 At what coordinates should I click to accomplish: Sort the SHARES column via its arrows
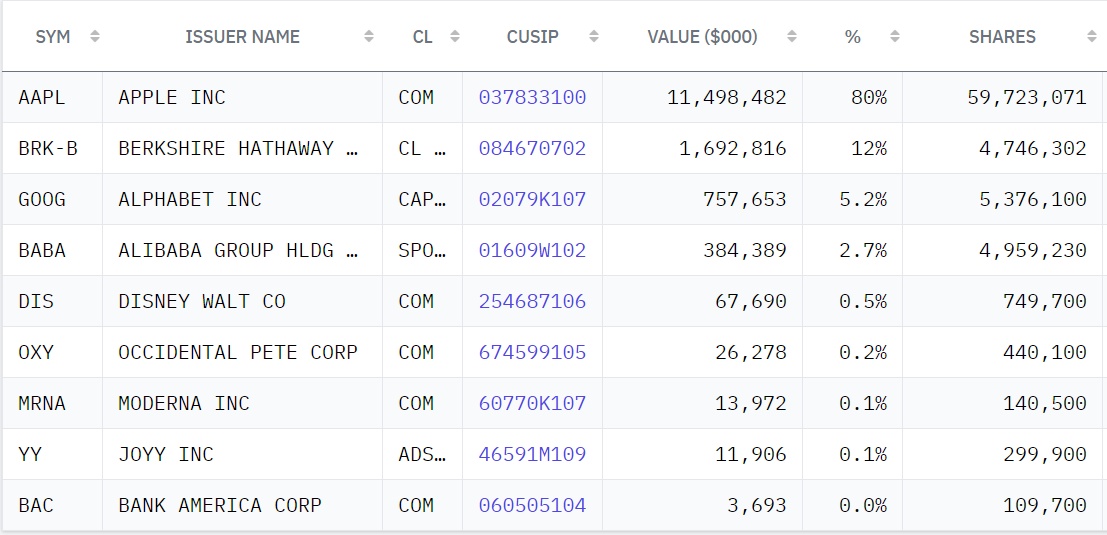[x=1091, y=37]
